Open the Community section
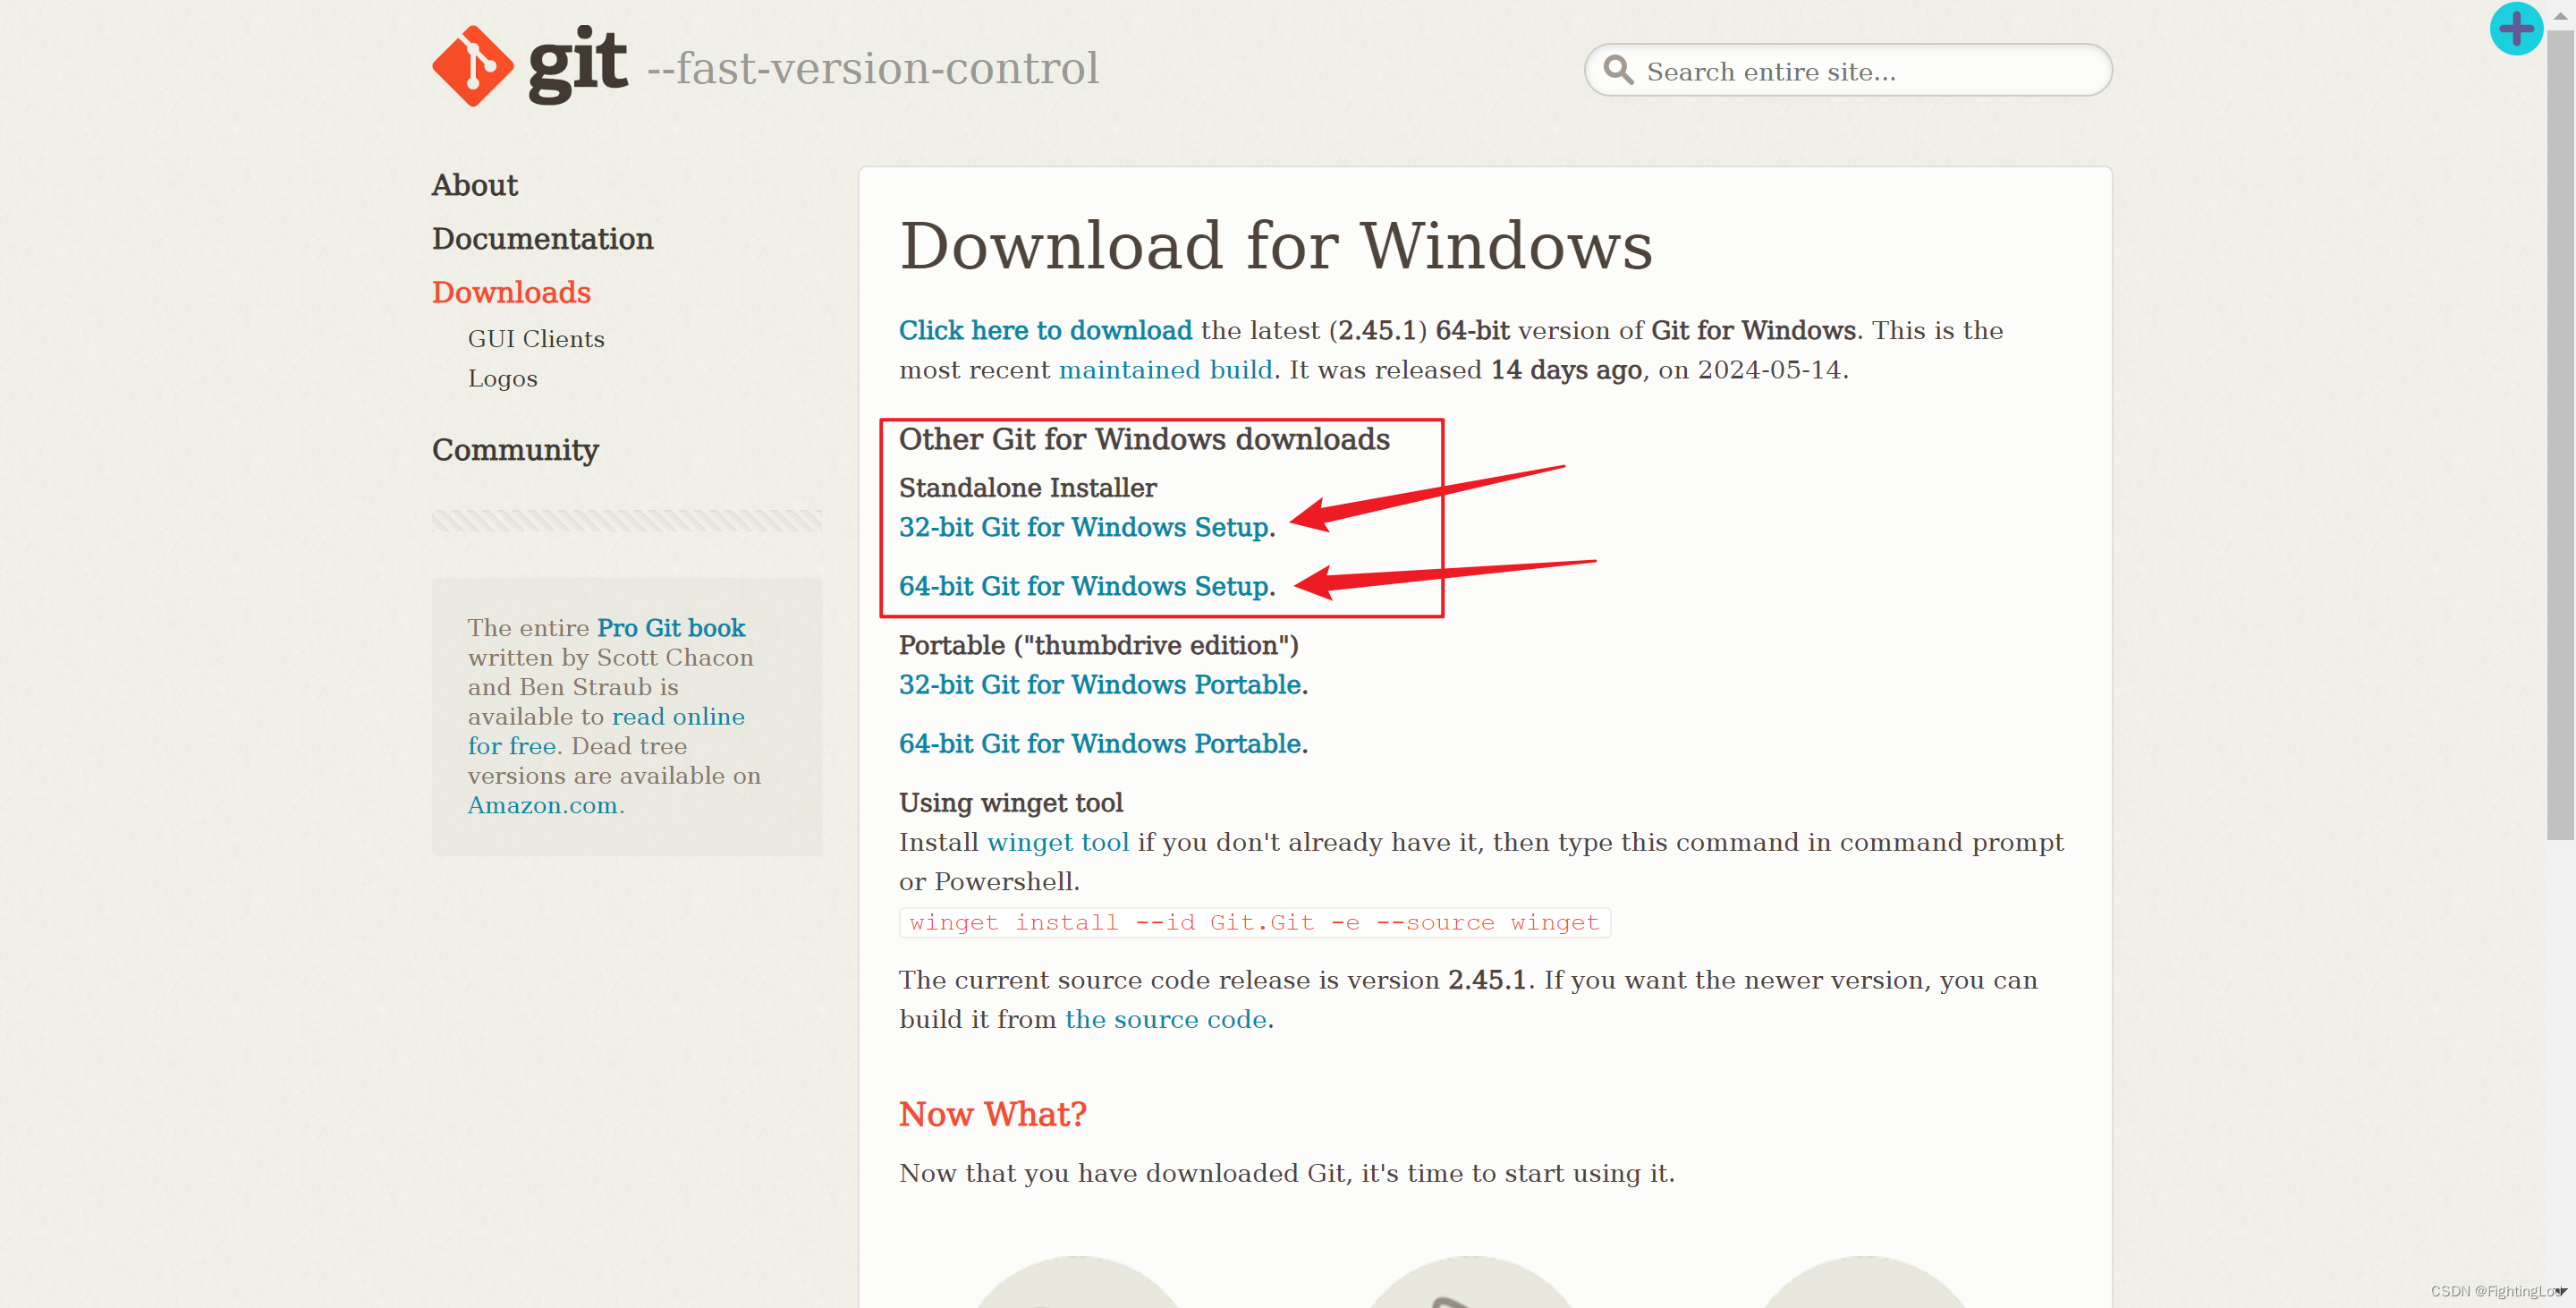This screenshot has width=2576, height=1308. 515,450
